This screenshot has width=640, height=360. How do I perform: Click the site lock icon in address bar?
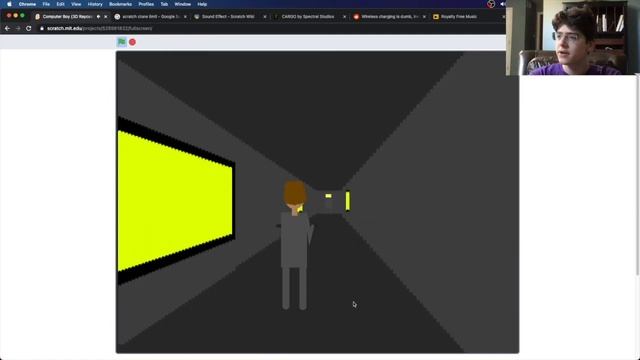click(42, 29)
